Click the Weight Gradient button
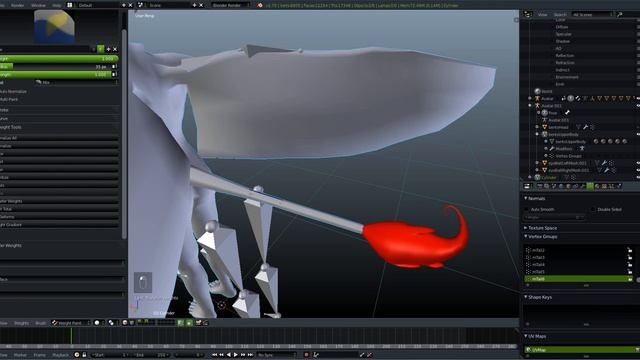 pos(59,224)
